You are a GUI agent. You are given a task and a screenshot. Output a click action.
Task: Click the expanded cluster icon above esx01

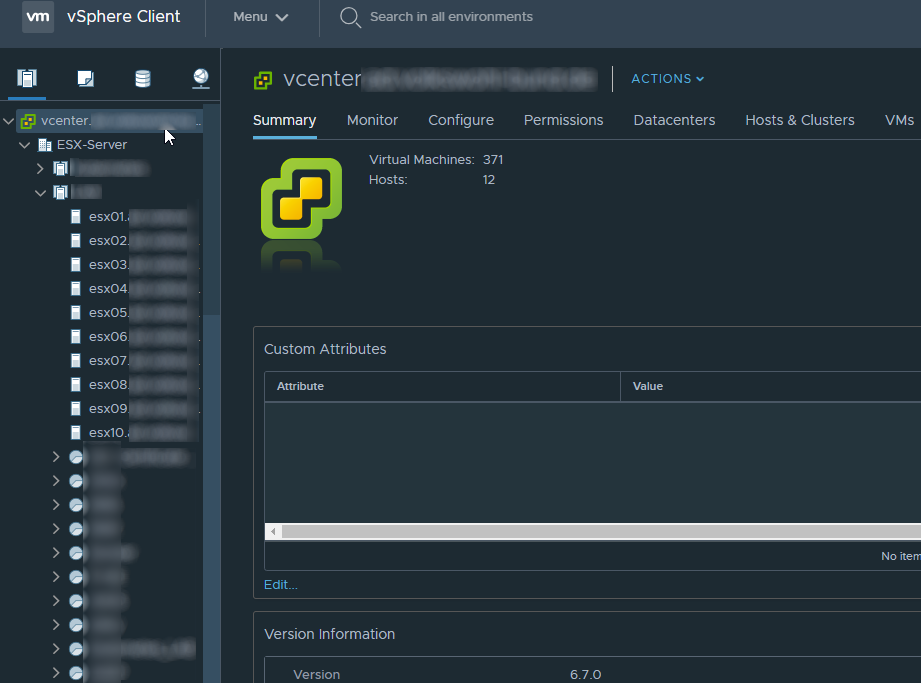click(60, 192)
